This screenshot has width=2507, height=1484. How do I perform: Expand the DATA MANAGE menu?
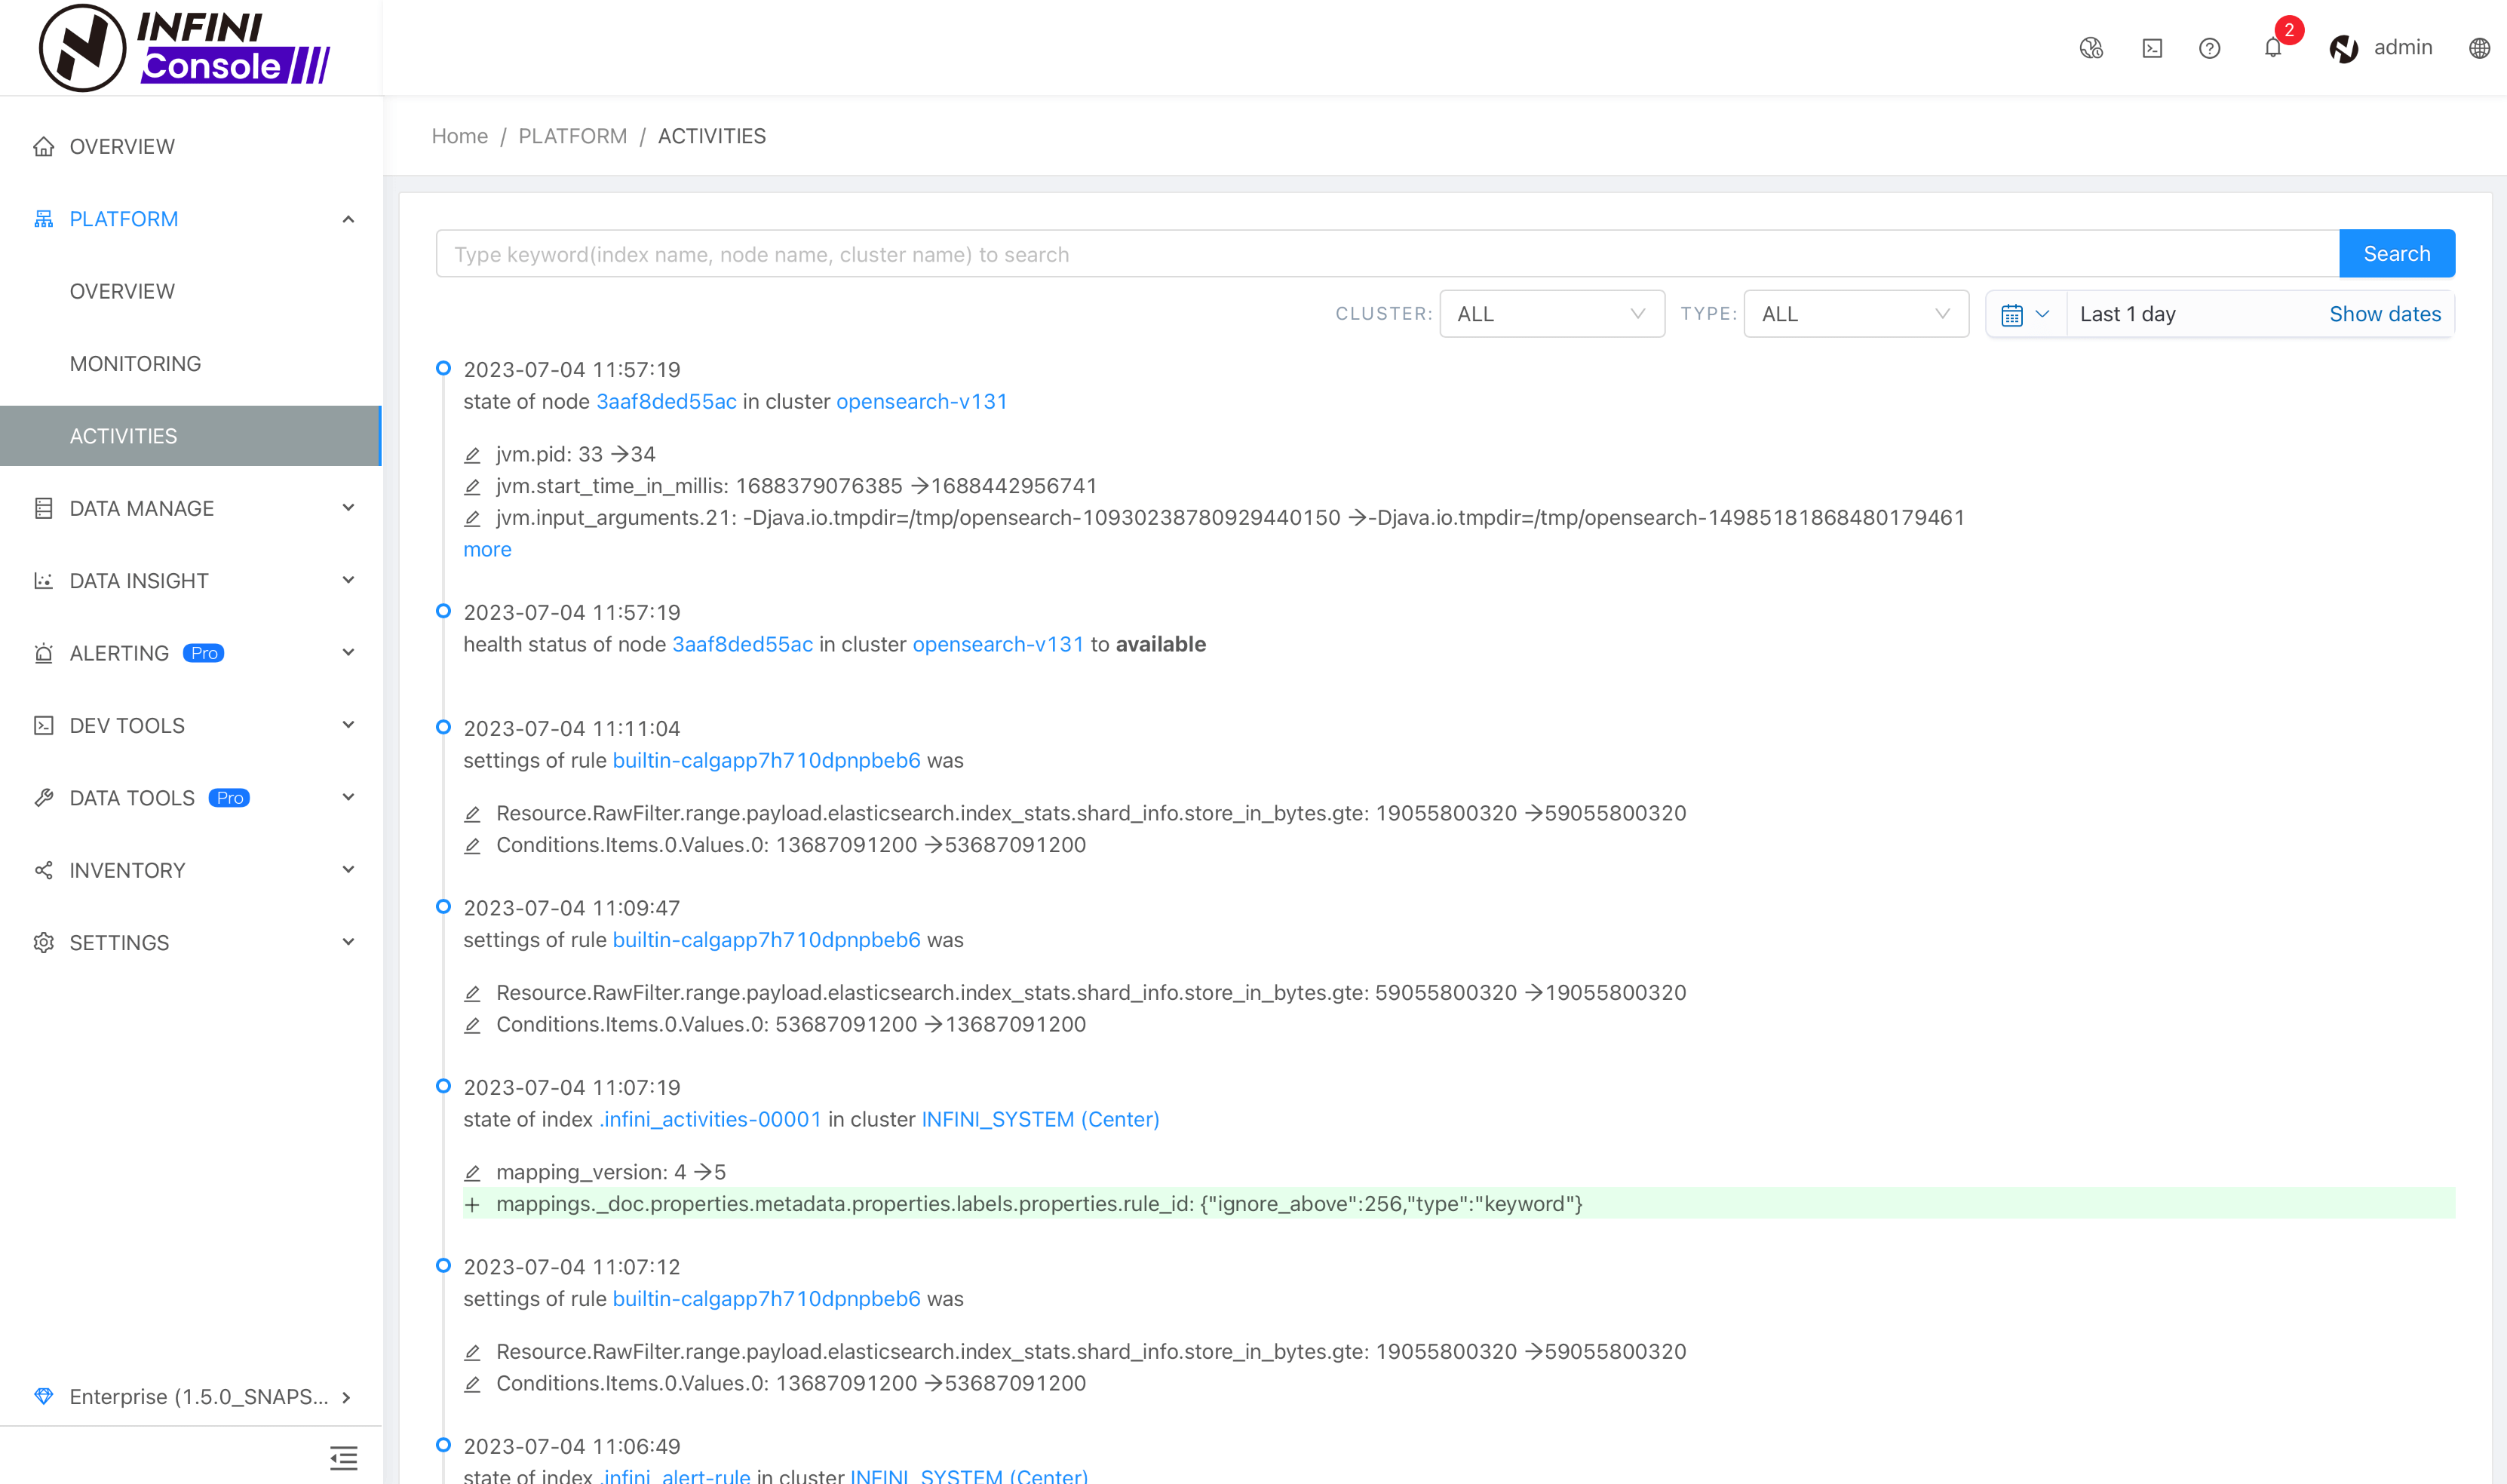(348, 508)
